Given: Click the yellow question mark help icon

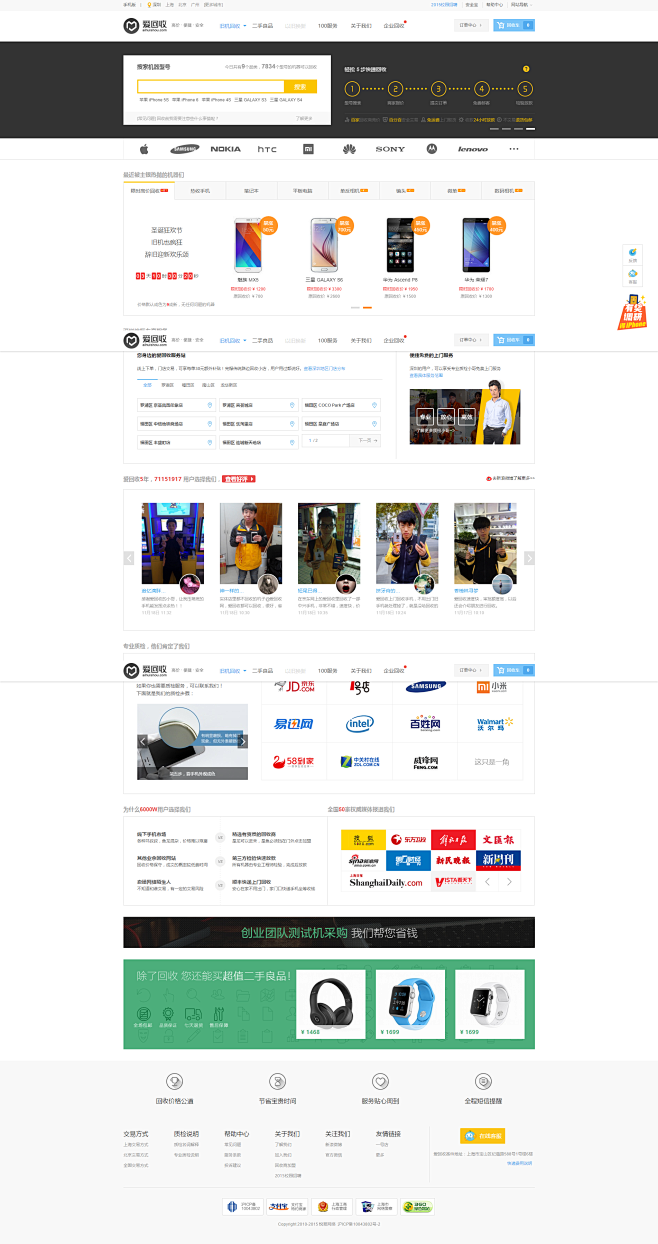Looking at the screenshot, I should coord(526,69).
